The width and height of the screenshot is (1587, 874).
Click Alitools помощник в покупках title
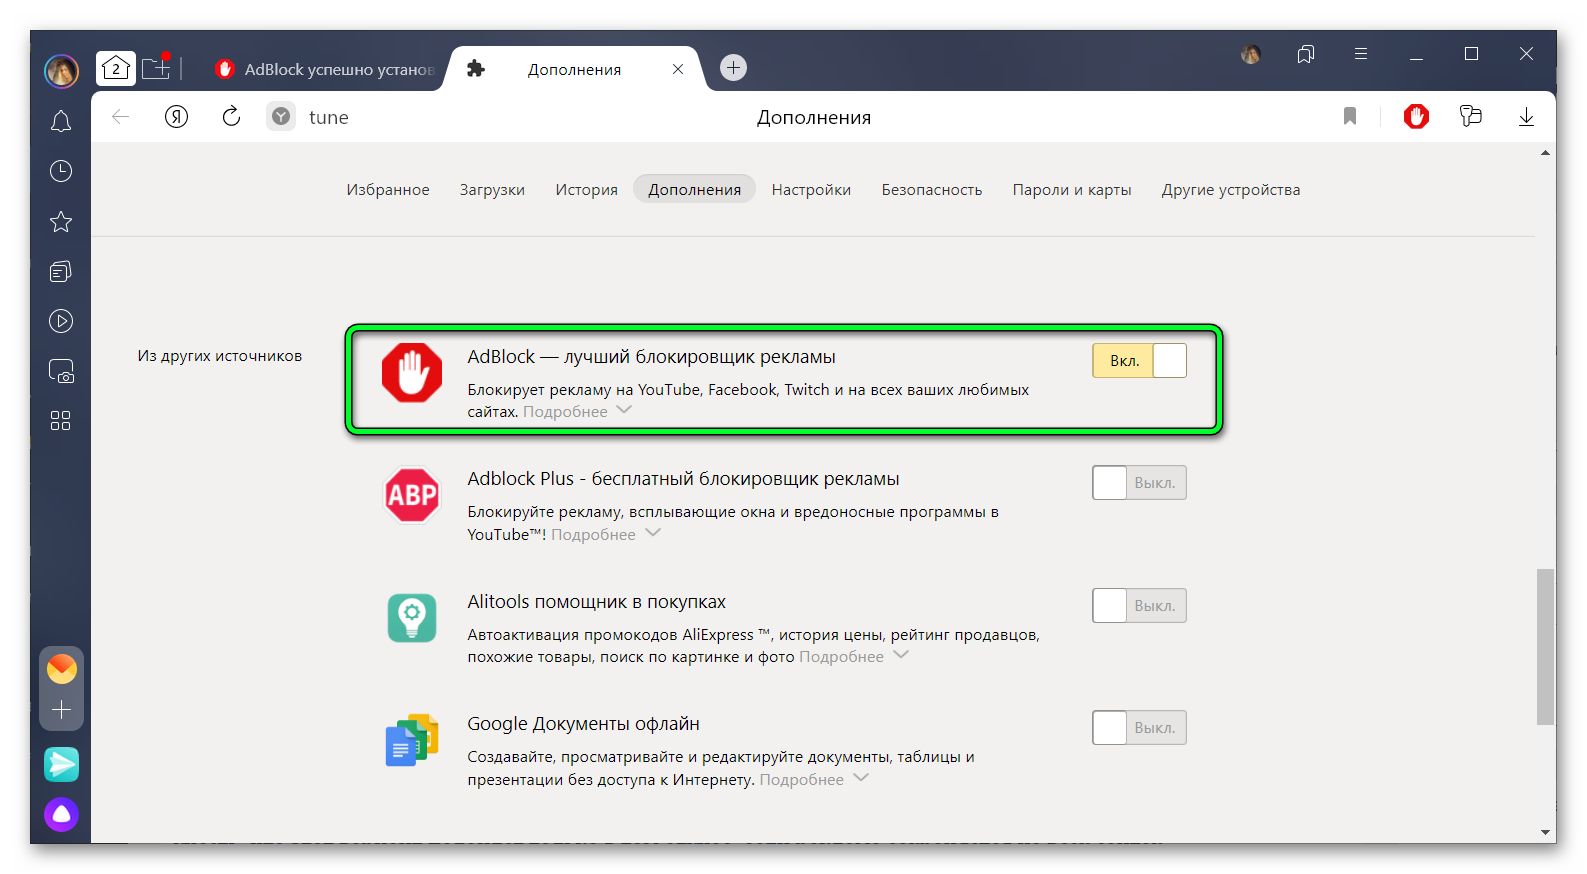[x=596, y=602]
